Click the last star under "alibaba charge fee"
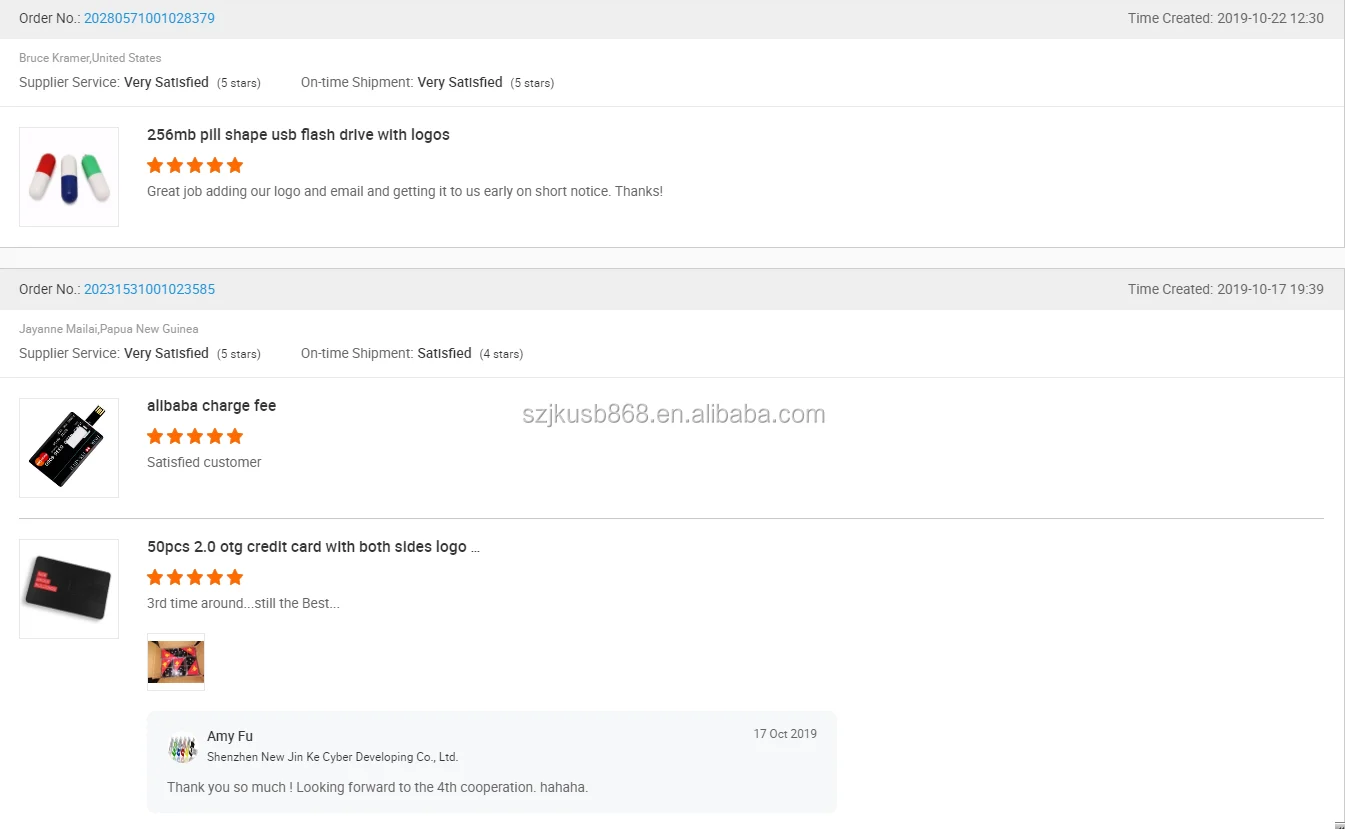 pos(235,436)
